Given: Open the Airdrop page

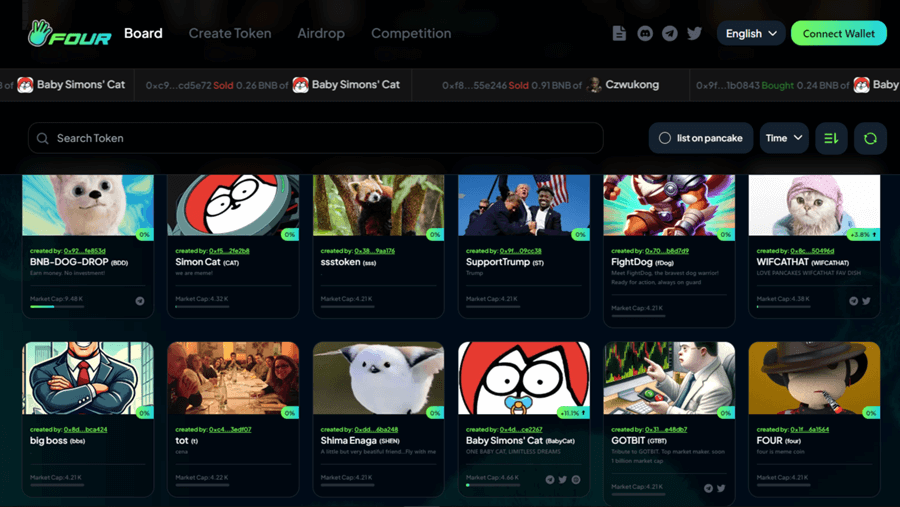Looking at the screenshot, I should click(321, 33).
